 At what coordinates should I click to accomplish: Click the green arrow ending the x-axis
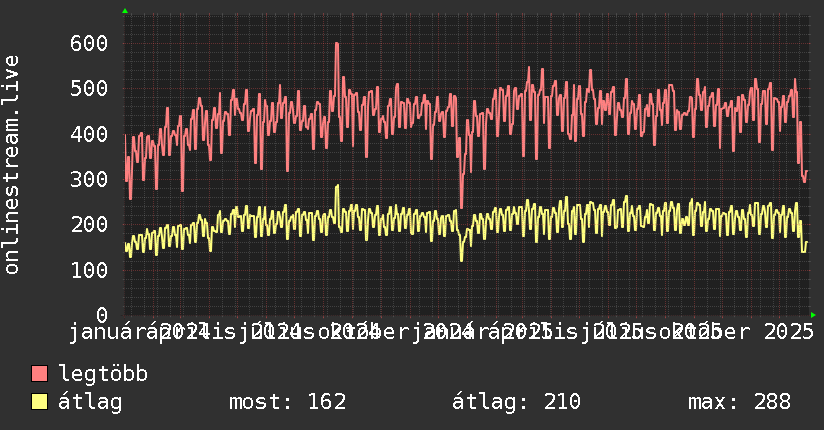tap(813, 315)
